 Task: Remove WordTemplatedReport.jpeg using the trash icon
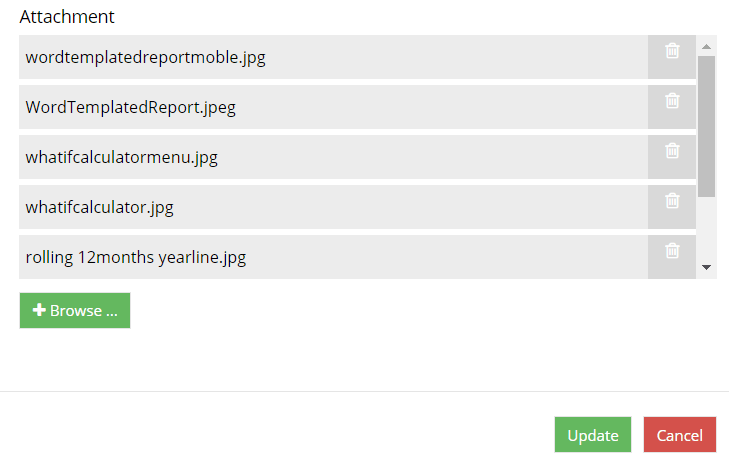pyautogui.click(x=672, y=100)
